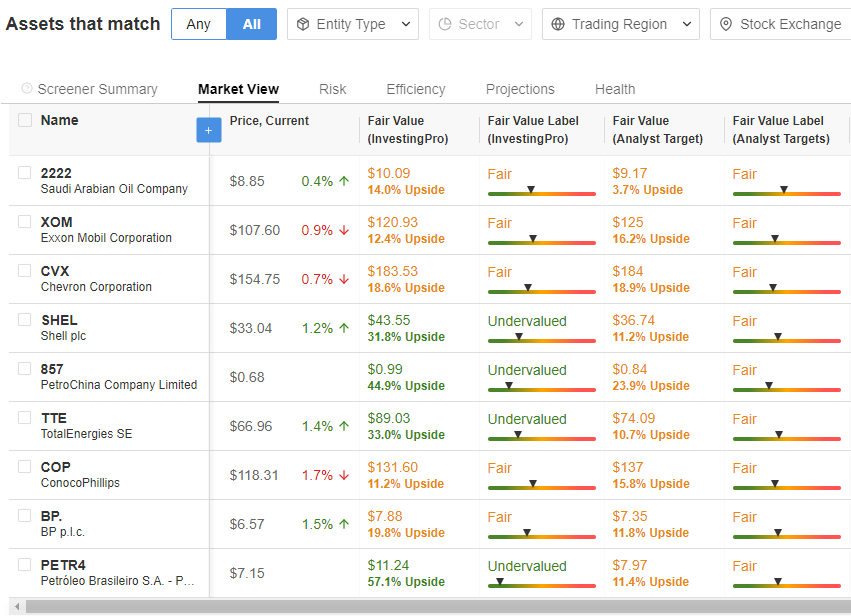Click the green up arrow in the TTE row
851x616 pixels.
(x=344, y=426)
